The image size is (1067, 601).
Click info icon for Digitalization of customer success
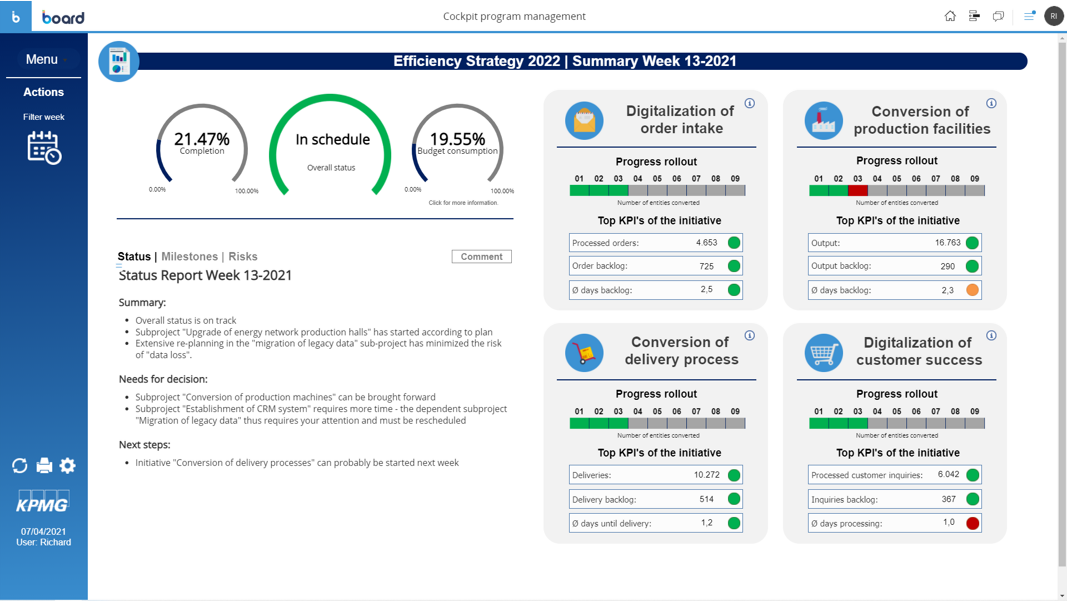point(991,336)
